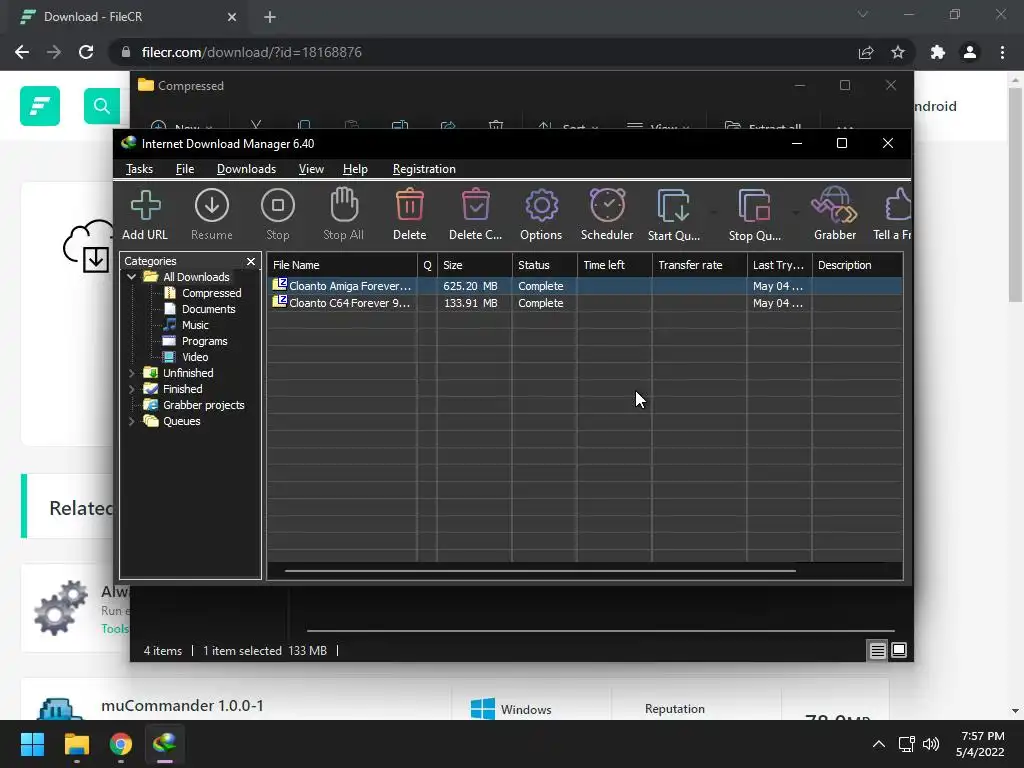Screen dimensions: 1024x768
Task: Open the File menu
Action: 185,169
